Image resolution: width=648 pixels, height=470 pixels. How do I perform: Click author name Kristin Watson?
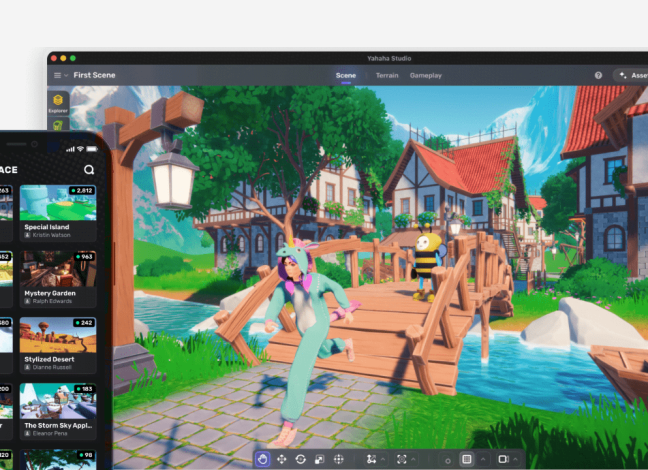tap(52, 235)
